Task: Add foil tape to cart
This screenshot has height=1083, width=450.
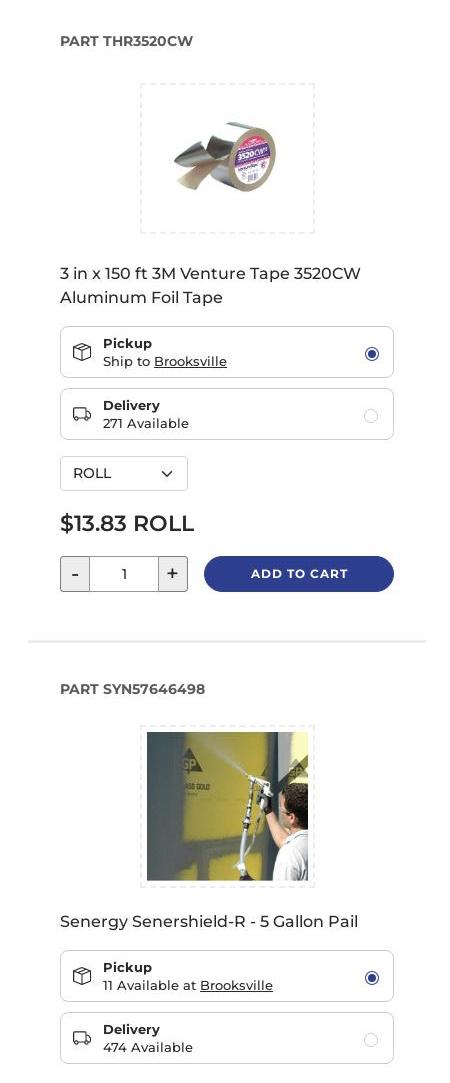Action: pyautogui.click(x=299, y=574)
